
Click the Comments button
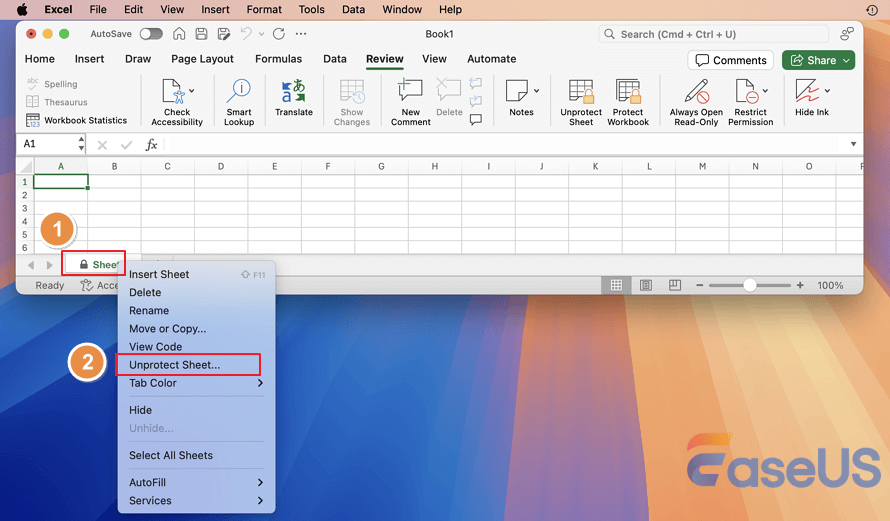pos(730,60)
